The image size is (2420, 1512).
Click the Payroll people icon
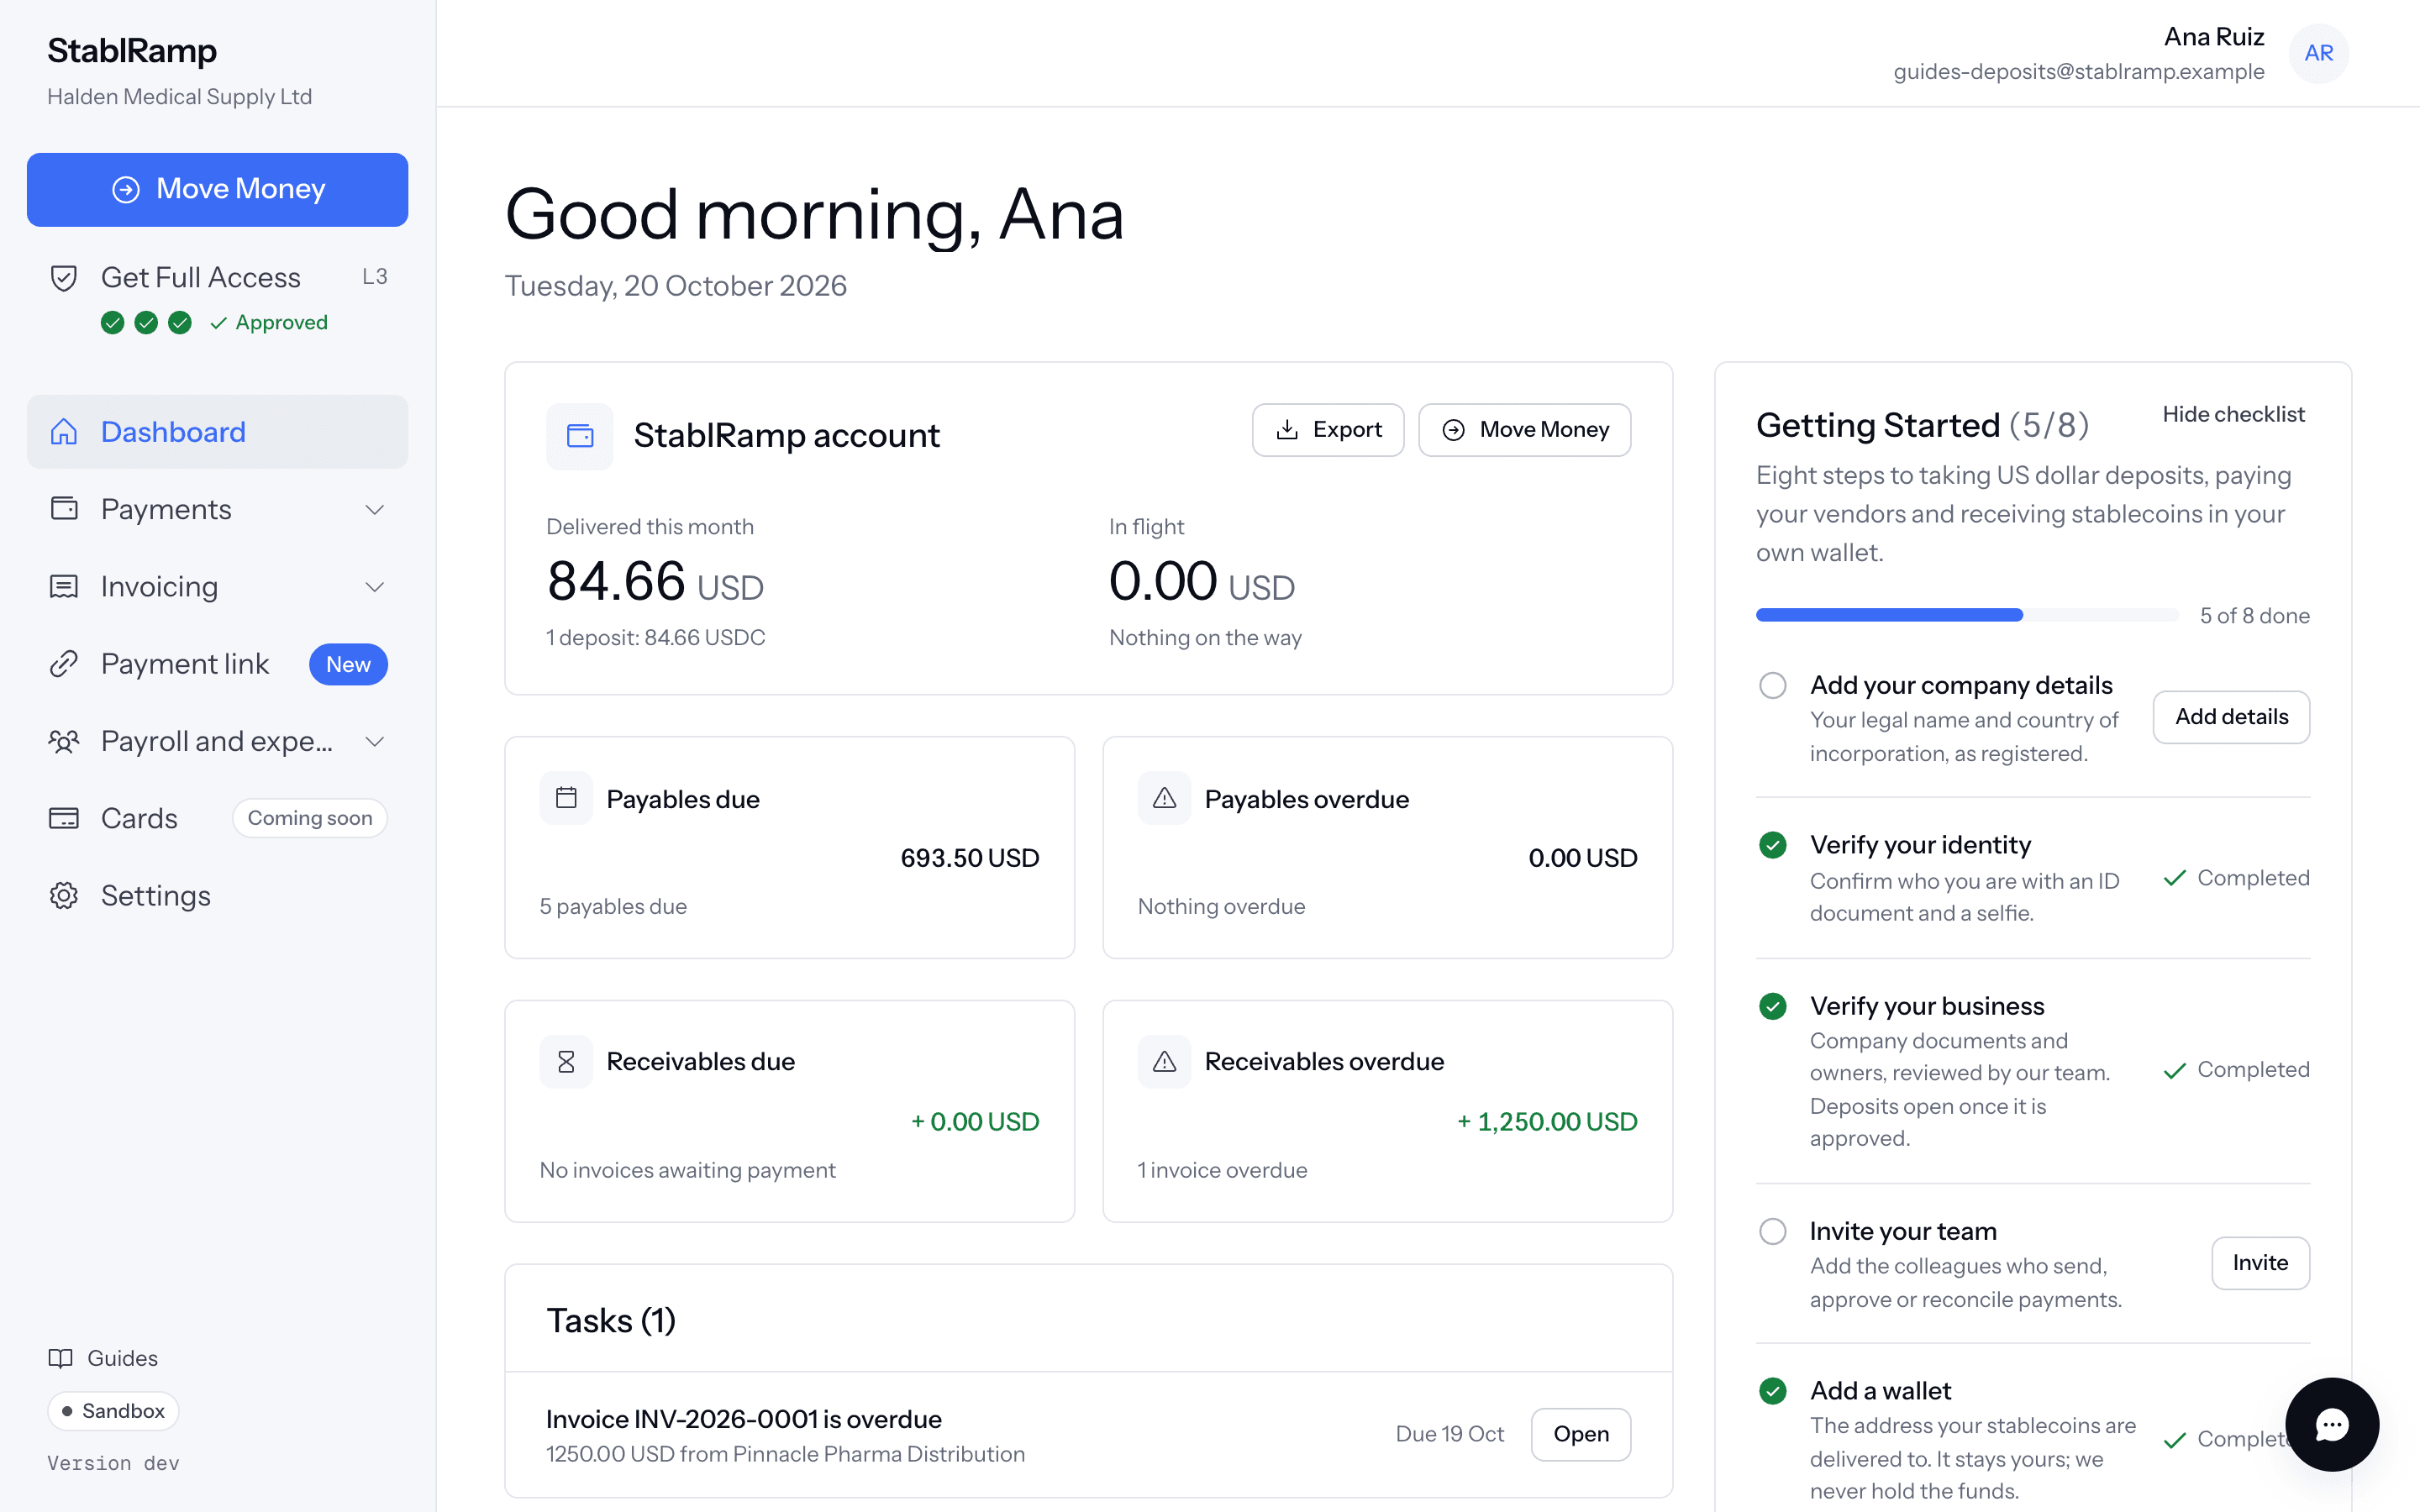(x=64, y=741)
